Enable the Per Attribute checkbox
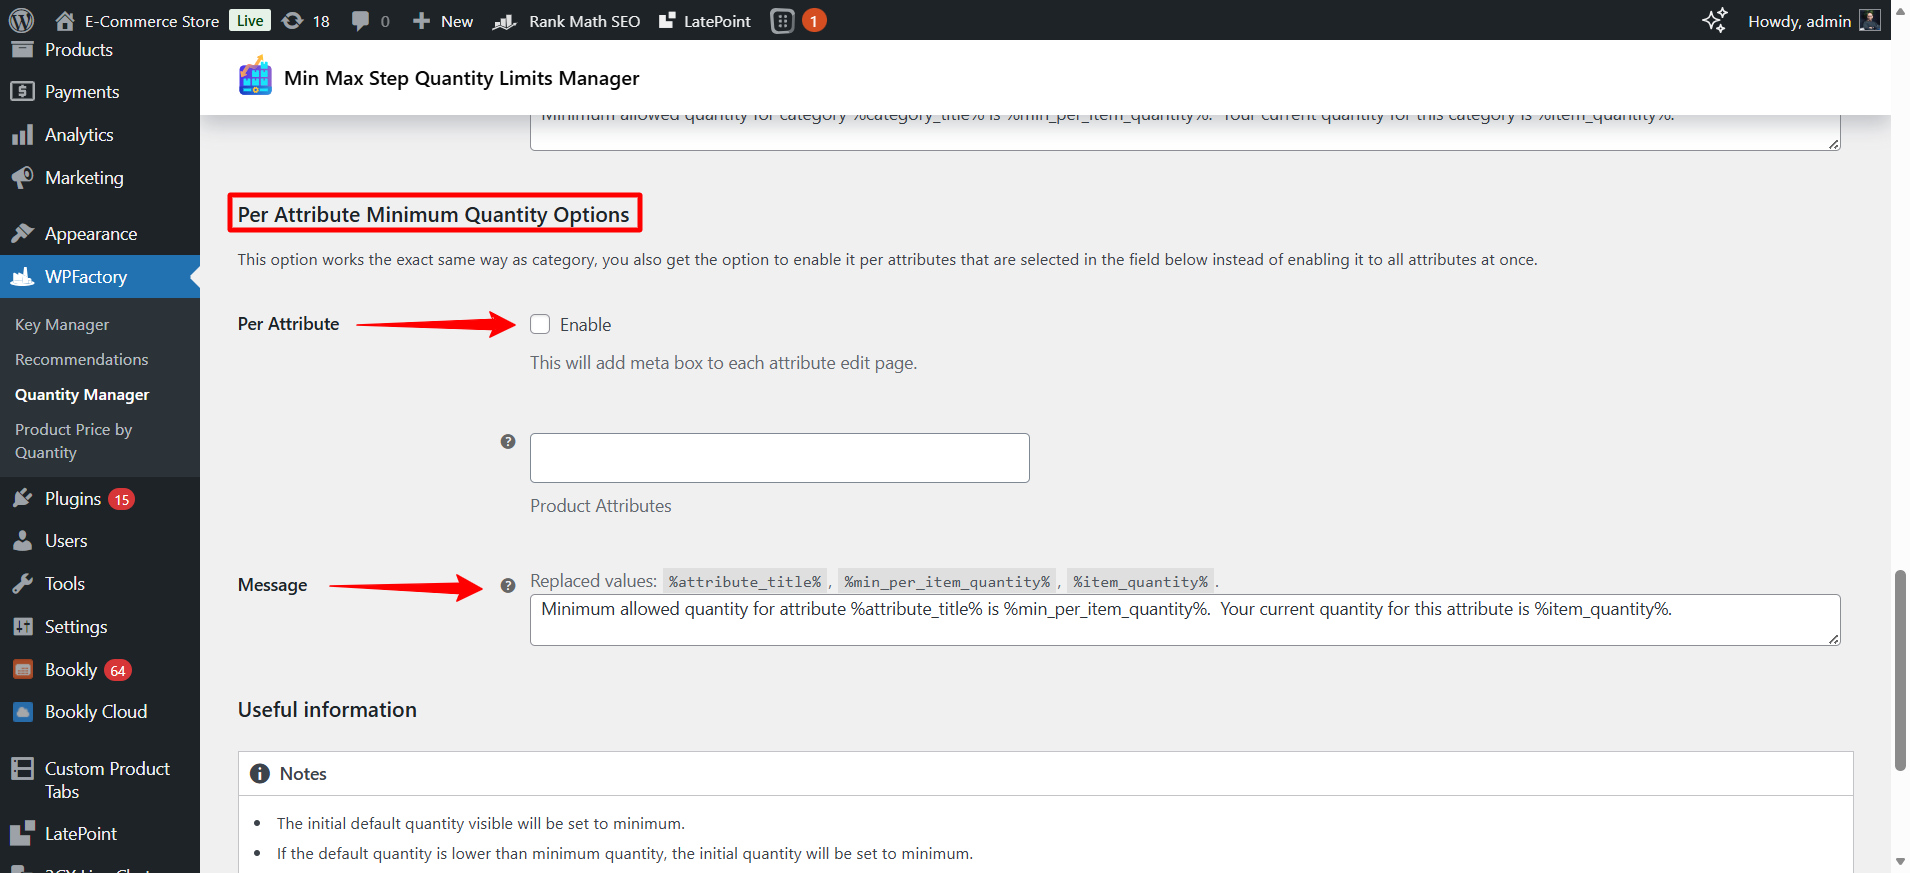 pyautogui.click(x=540, y=324)
